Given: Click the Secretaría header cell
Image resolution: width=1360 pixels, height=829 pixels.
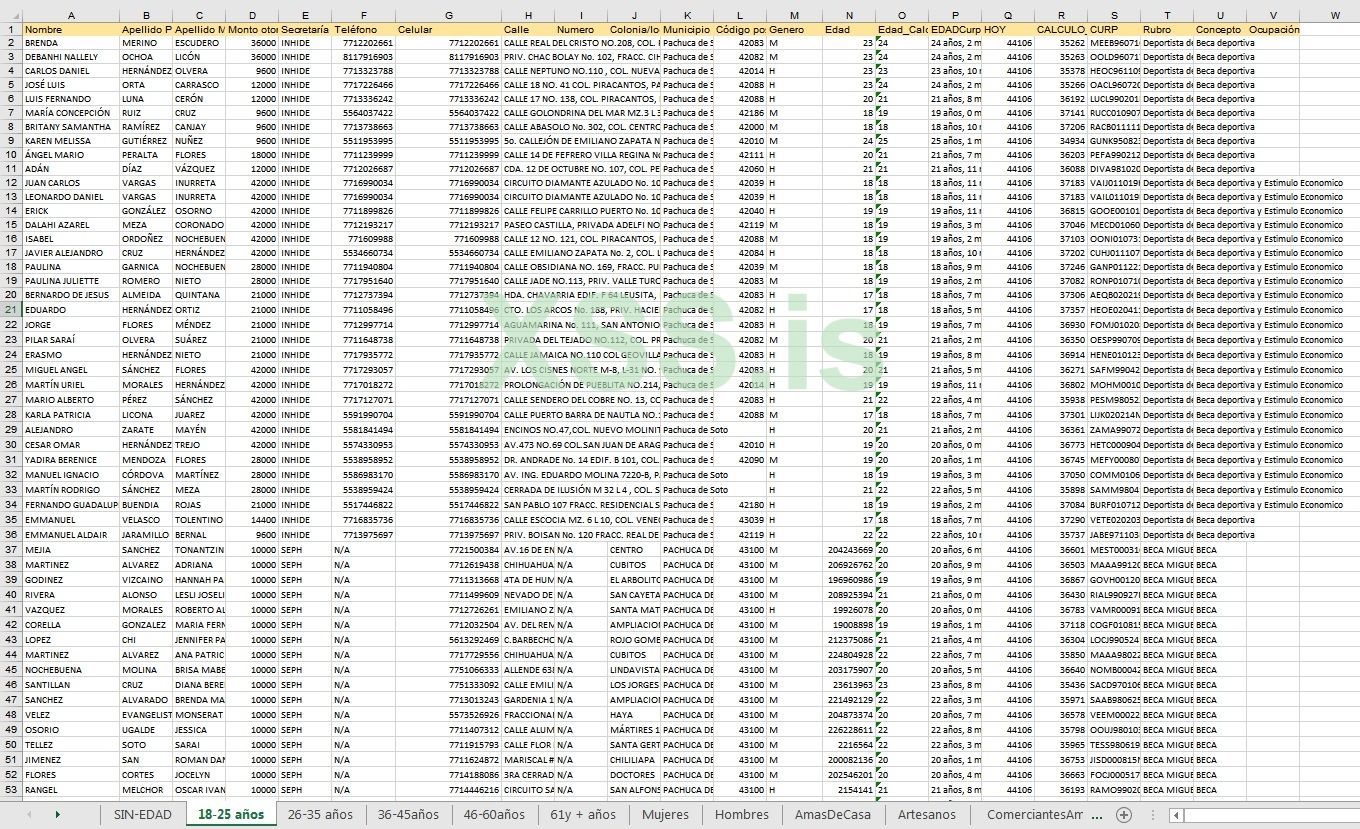Looking at the screenshot, I should coord(305,30).
